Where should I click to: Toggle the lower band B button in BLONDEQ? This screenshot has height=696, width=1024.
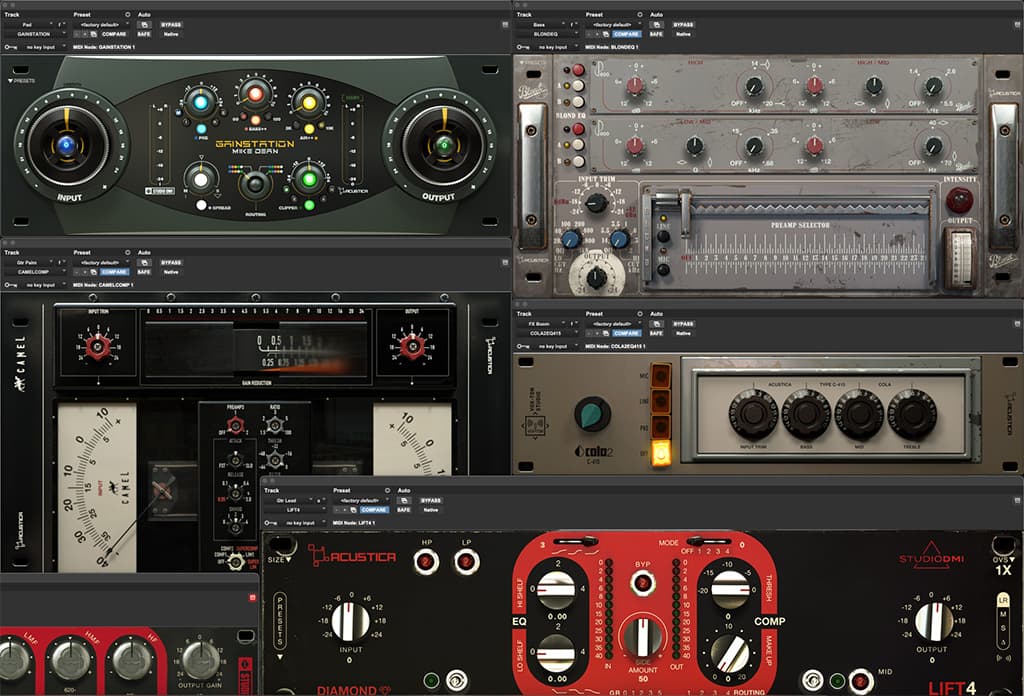pyautogui.click(x=578, y=161)
